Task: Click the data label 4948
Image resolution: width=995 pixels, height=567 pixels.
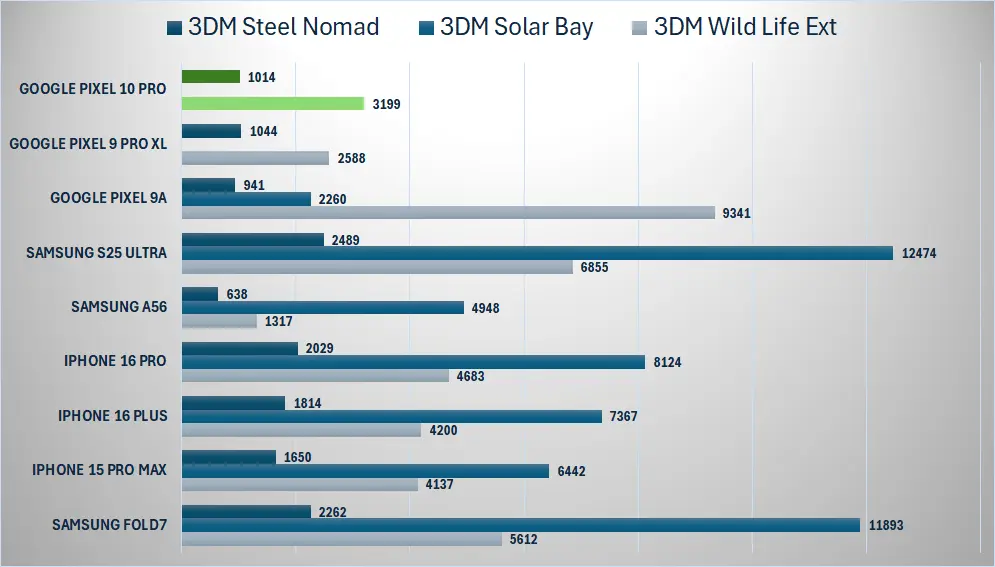Action: tap(485, 308)
